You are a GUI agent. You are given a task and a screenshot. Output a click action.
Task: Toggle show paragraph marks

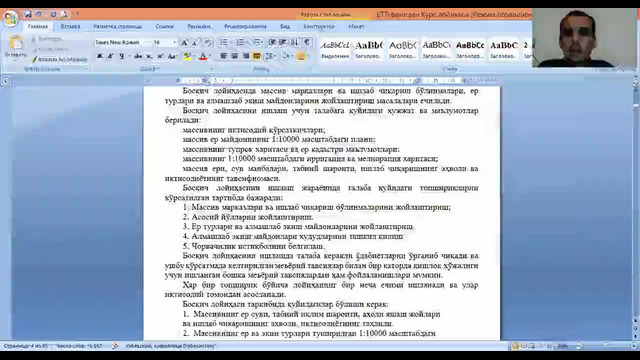coord(307,42)
